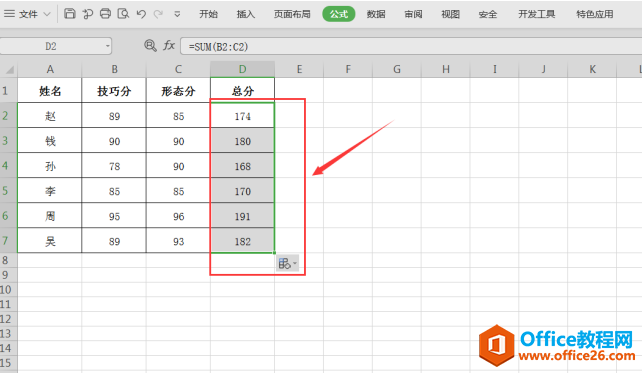Click total cell showing 180
The width and height of the screenshot is (642, 373).
(242, 141)
